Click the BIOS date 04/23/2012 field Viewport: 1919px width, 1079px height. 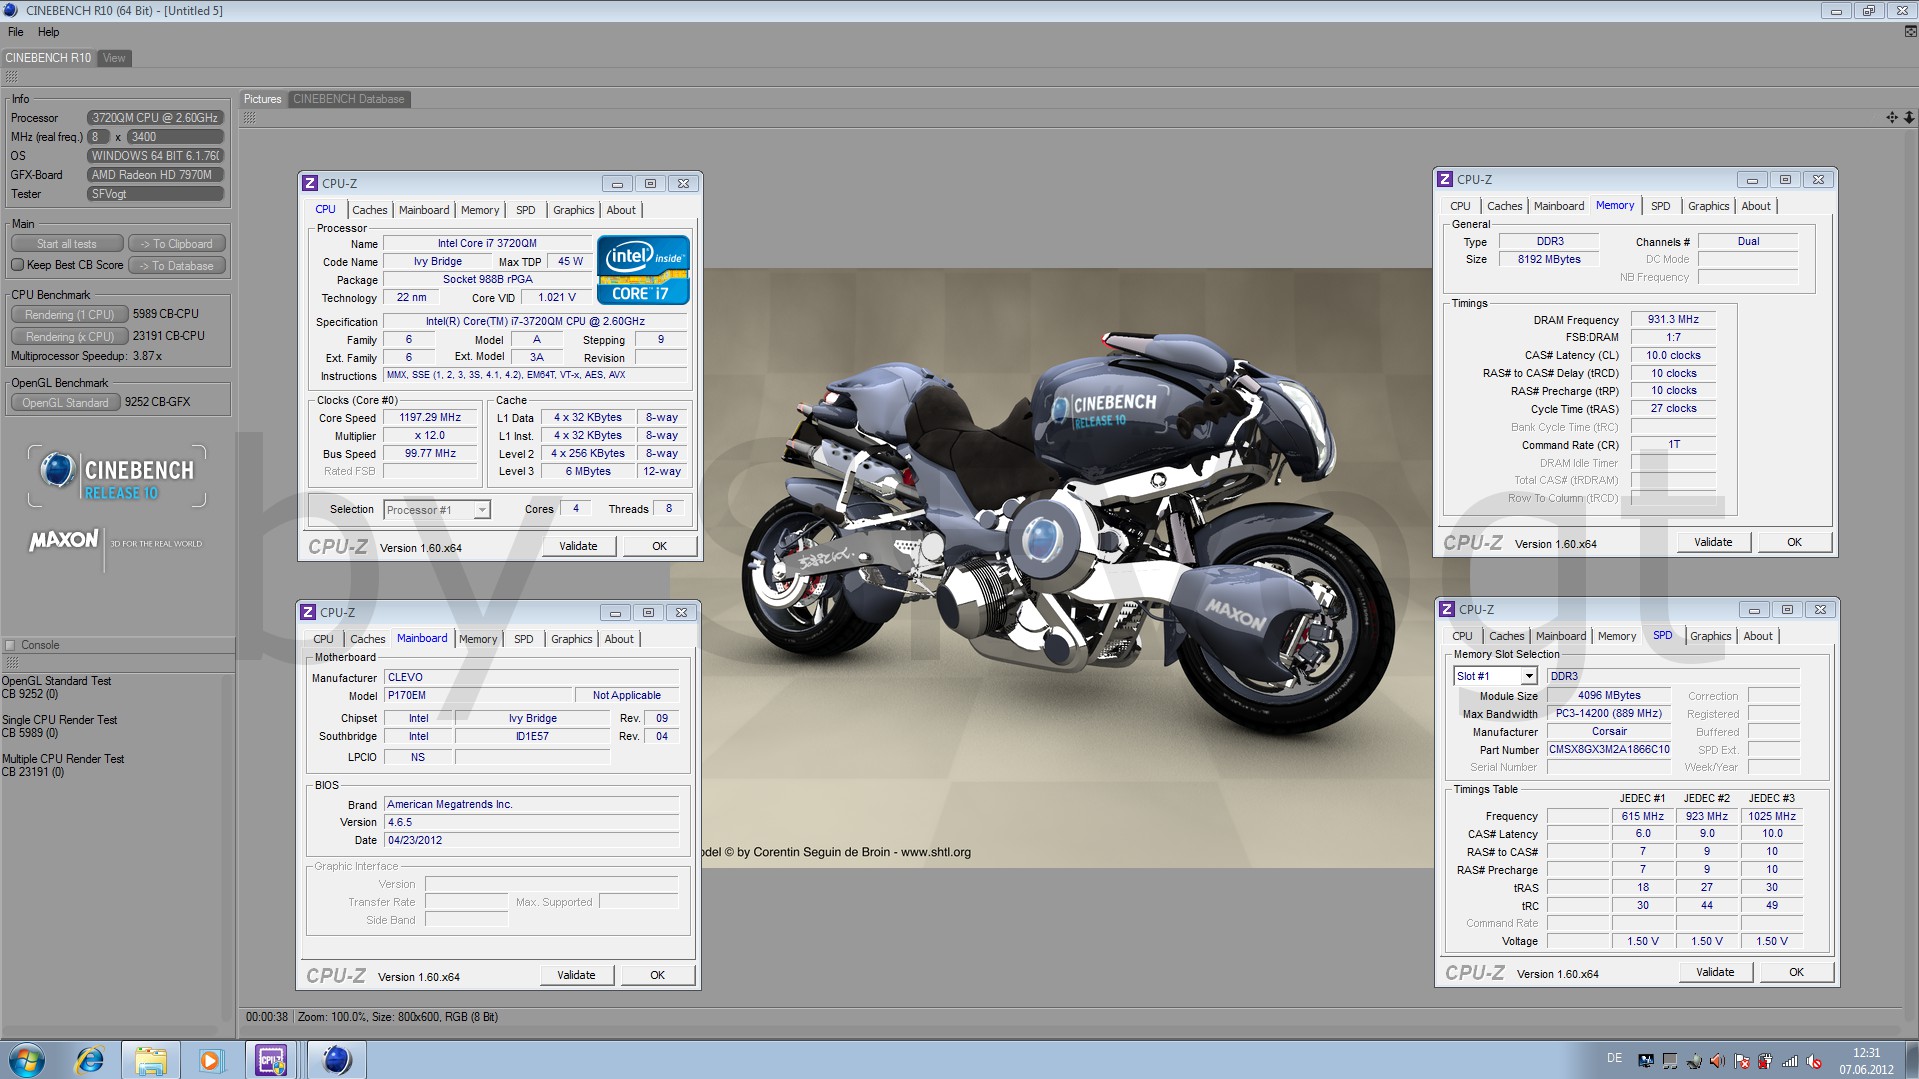[x=532, y=840]
